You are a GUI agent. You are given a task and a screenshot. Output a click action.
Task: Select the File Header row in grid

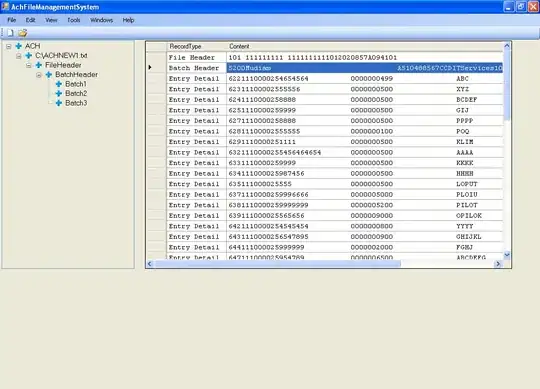(324, 57)
